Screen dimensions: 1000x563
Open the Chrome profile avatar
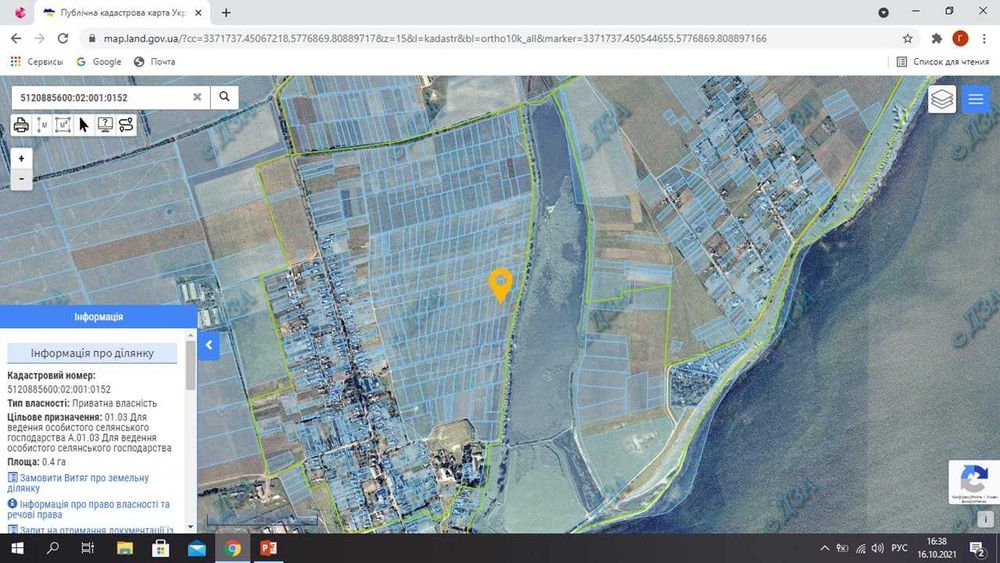(x=960, y=38)
